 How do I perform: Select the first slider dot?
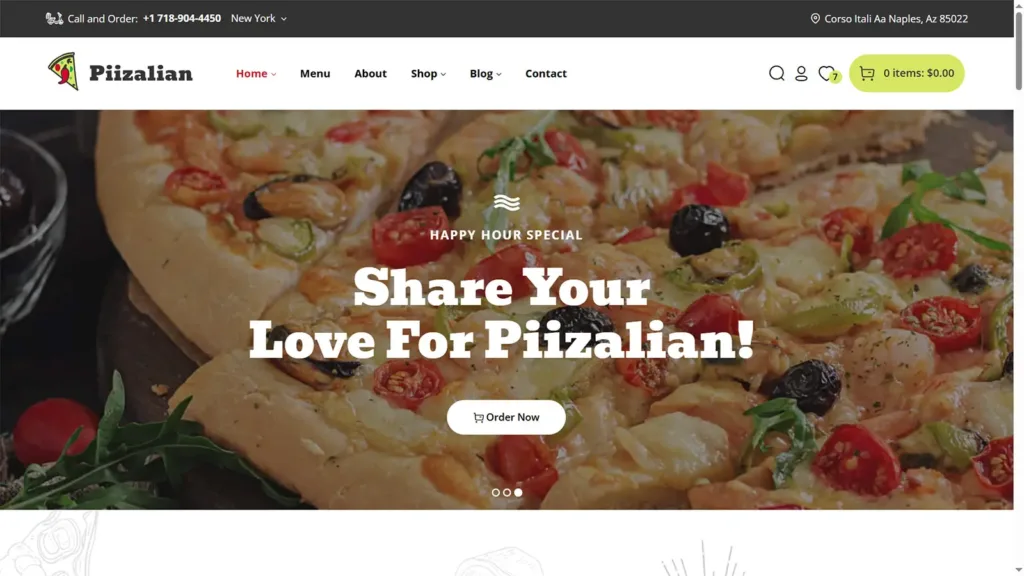coord(496,492)
